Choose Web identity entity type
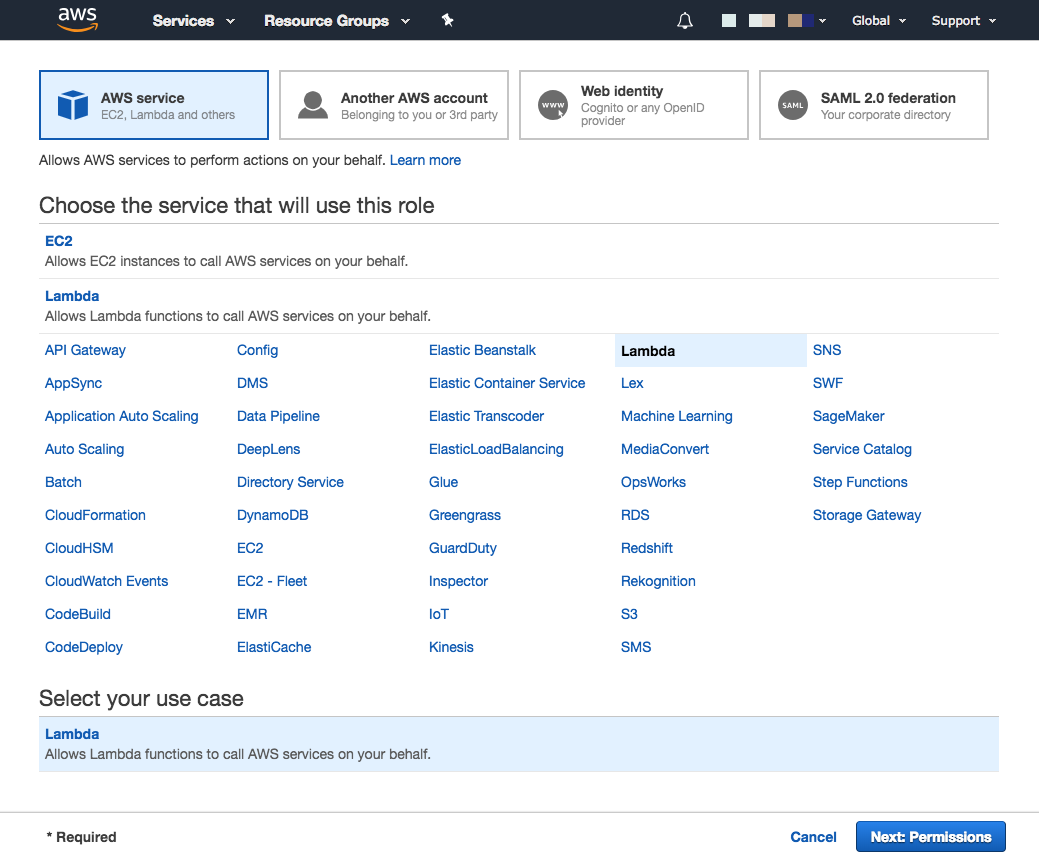Image resolution: width=1039 pixels, height=859 pixels. 633,105
